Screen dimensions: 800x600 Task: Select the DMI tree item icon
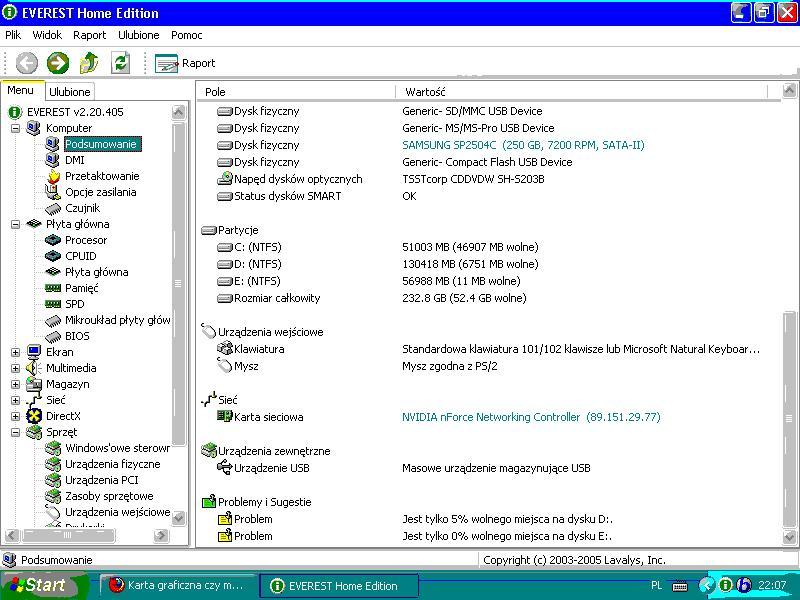(x=52, y=160)
